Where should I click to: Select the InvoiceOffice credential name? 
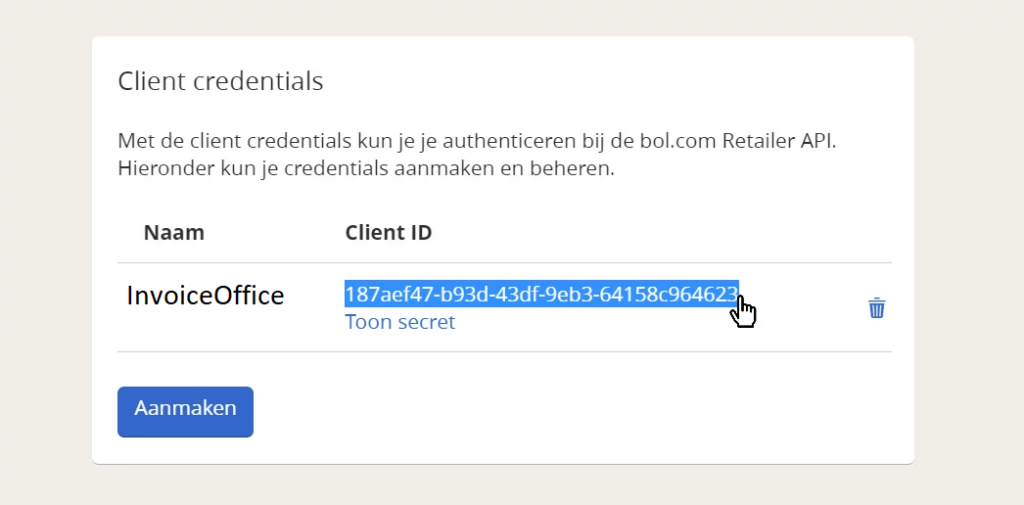coord(205,295)
